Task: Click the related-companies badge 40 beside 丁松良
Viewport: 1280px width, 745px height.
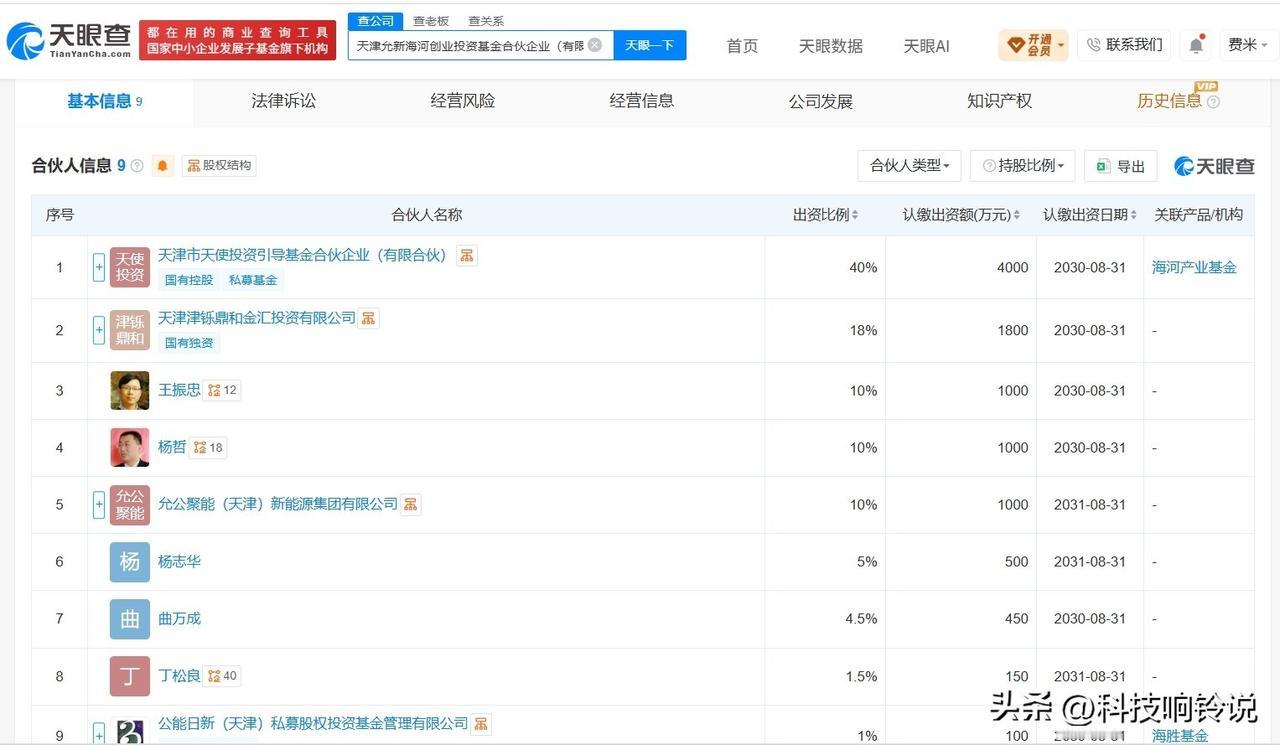Action: pyautogui.click(x=222, y=676)
